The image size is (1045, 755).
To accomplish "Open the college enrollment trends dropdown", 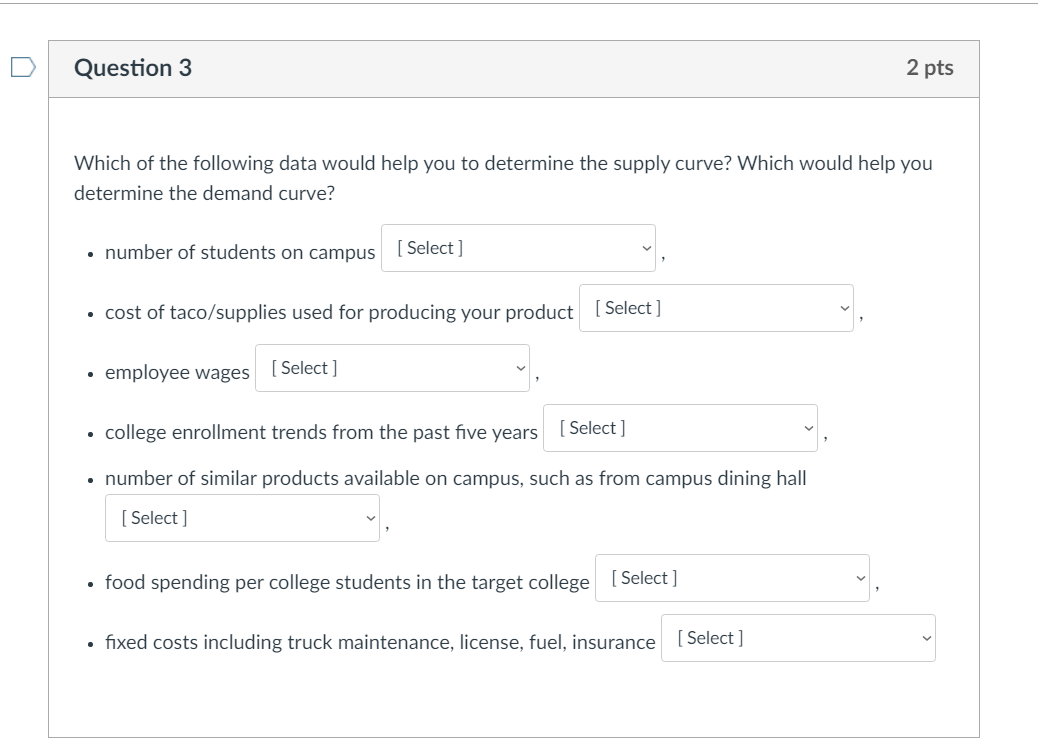I will pyautogui.click(x=680, y=427).
